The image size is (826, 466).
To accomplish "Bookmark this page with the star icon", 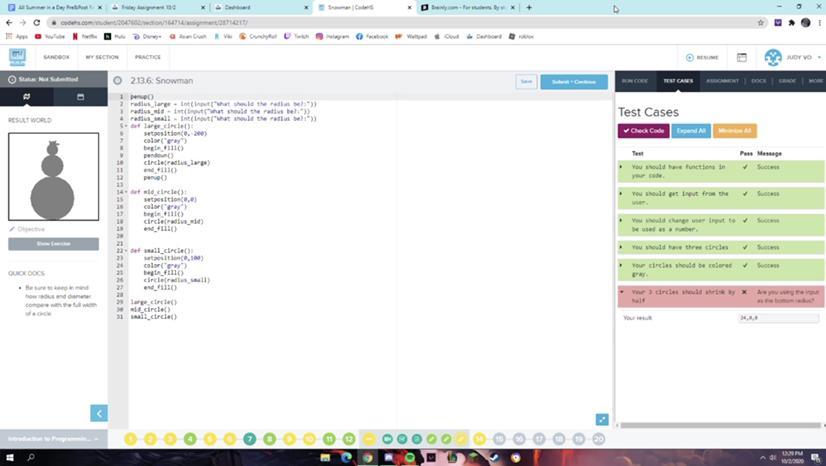I will [761, 23].
